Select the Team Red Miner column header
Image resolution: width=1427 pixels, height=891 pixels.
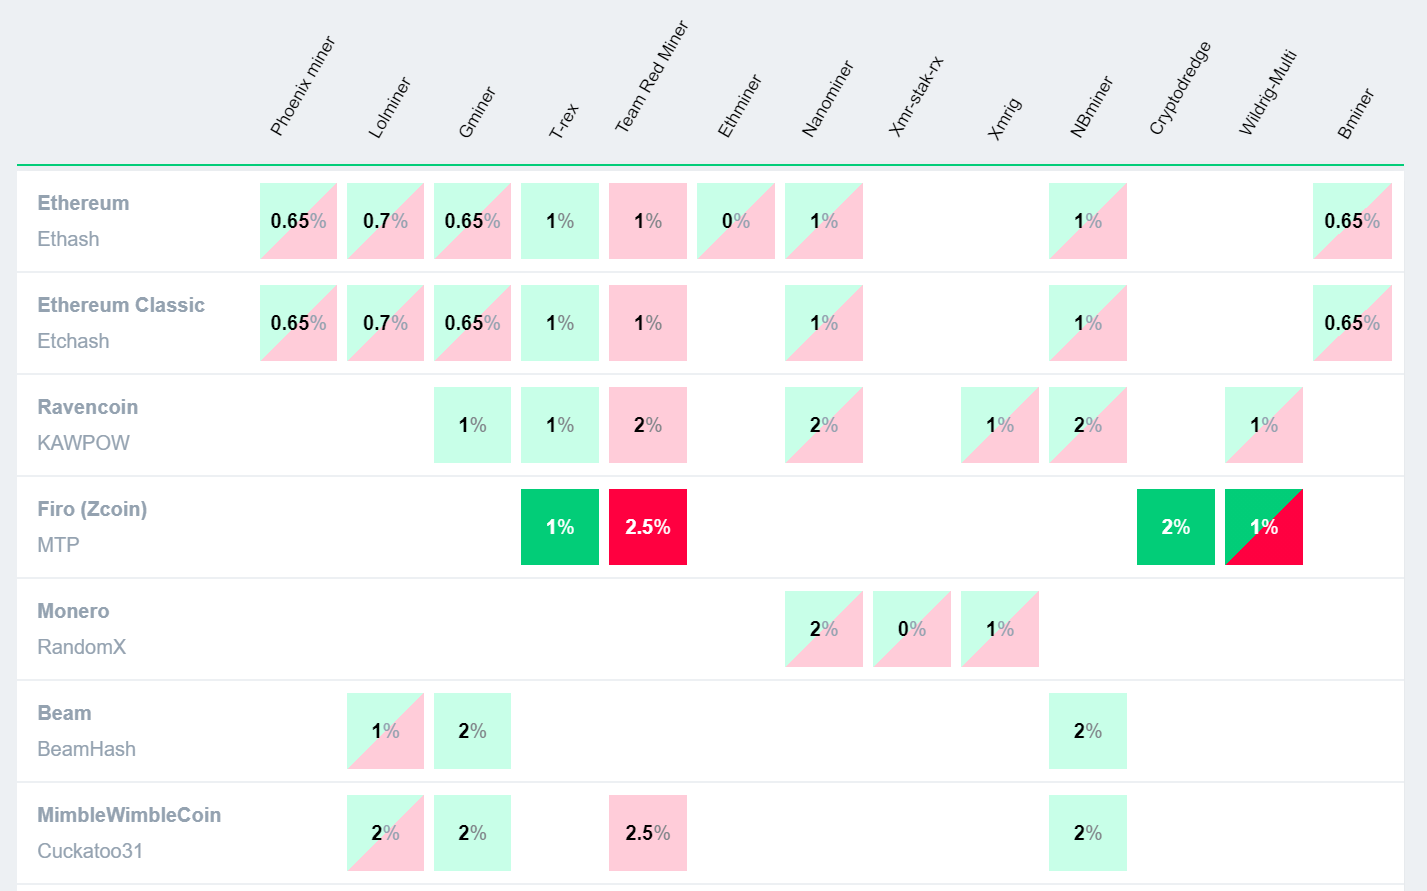[x=651, y=78]
